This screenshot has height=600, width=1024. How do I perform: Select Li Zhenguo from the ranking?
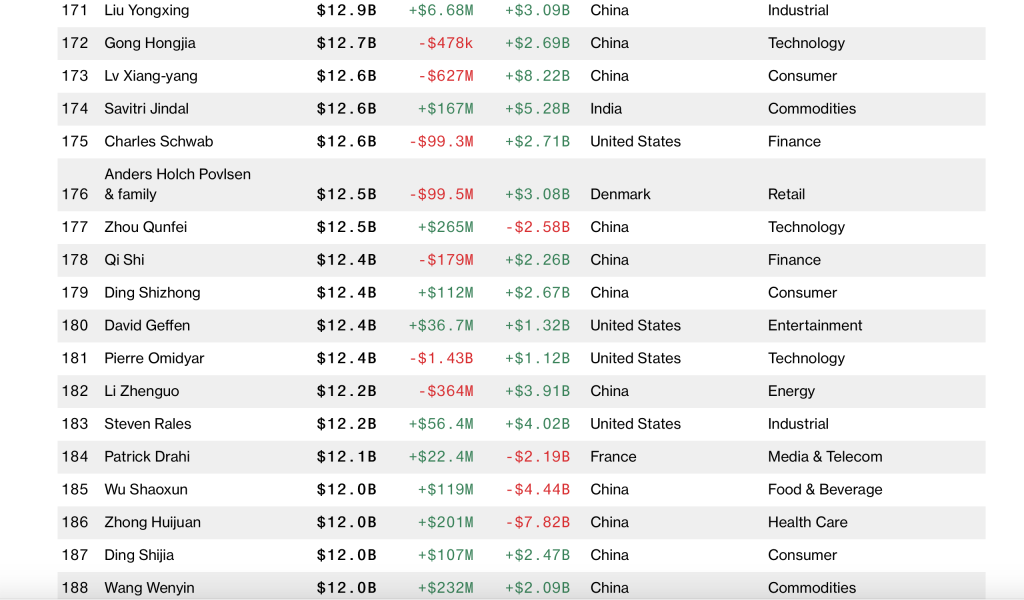pos(142,391)
